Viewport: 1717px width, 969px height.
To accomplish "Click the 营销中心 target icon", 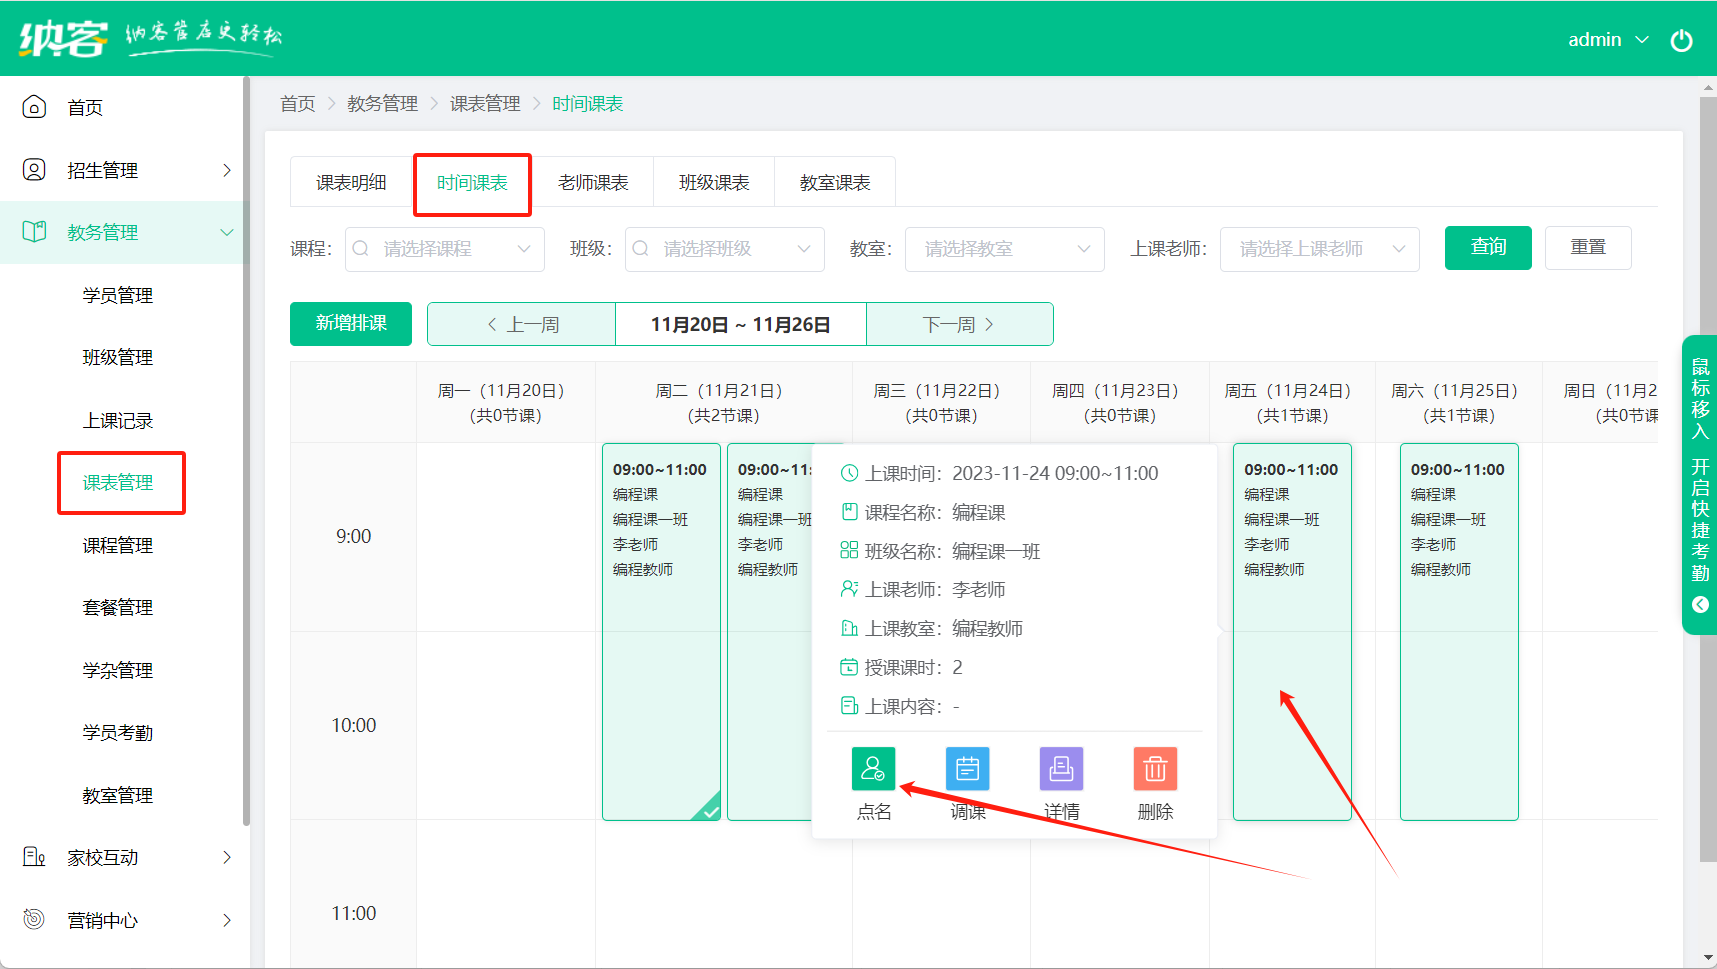I will tap(34, 919).
